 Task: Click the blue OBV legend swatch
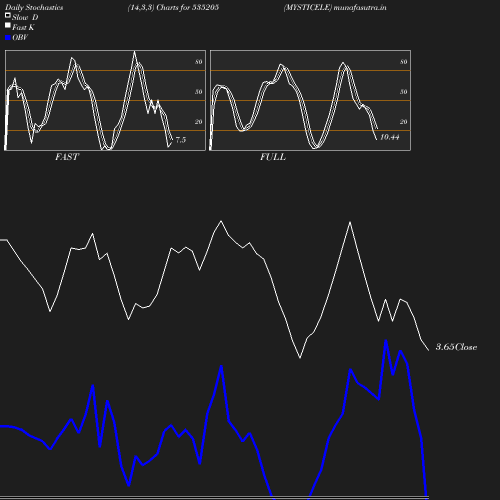[8, 38]
